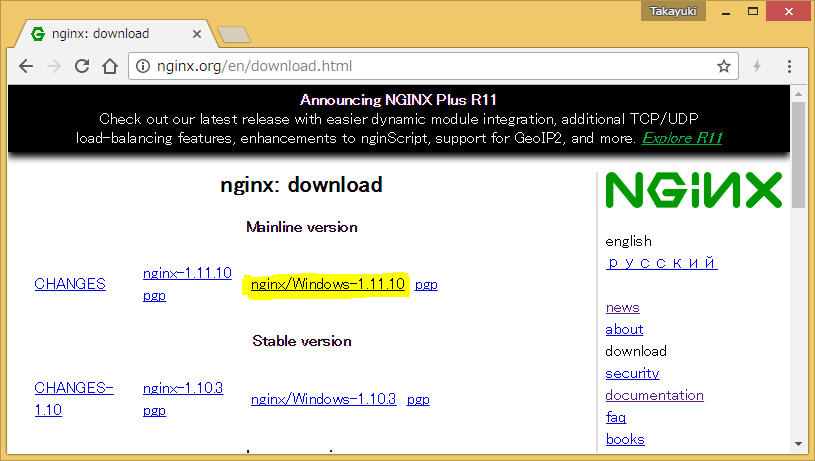Viewport: 815px width, 461px height.
Task: Open a new browser tab
Action: [234, 35]
